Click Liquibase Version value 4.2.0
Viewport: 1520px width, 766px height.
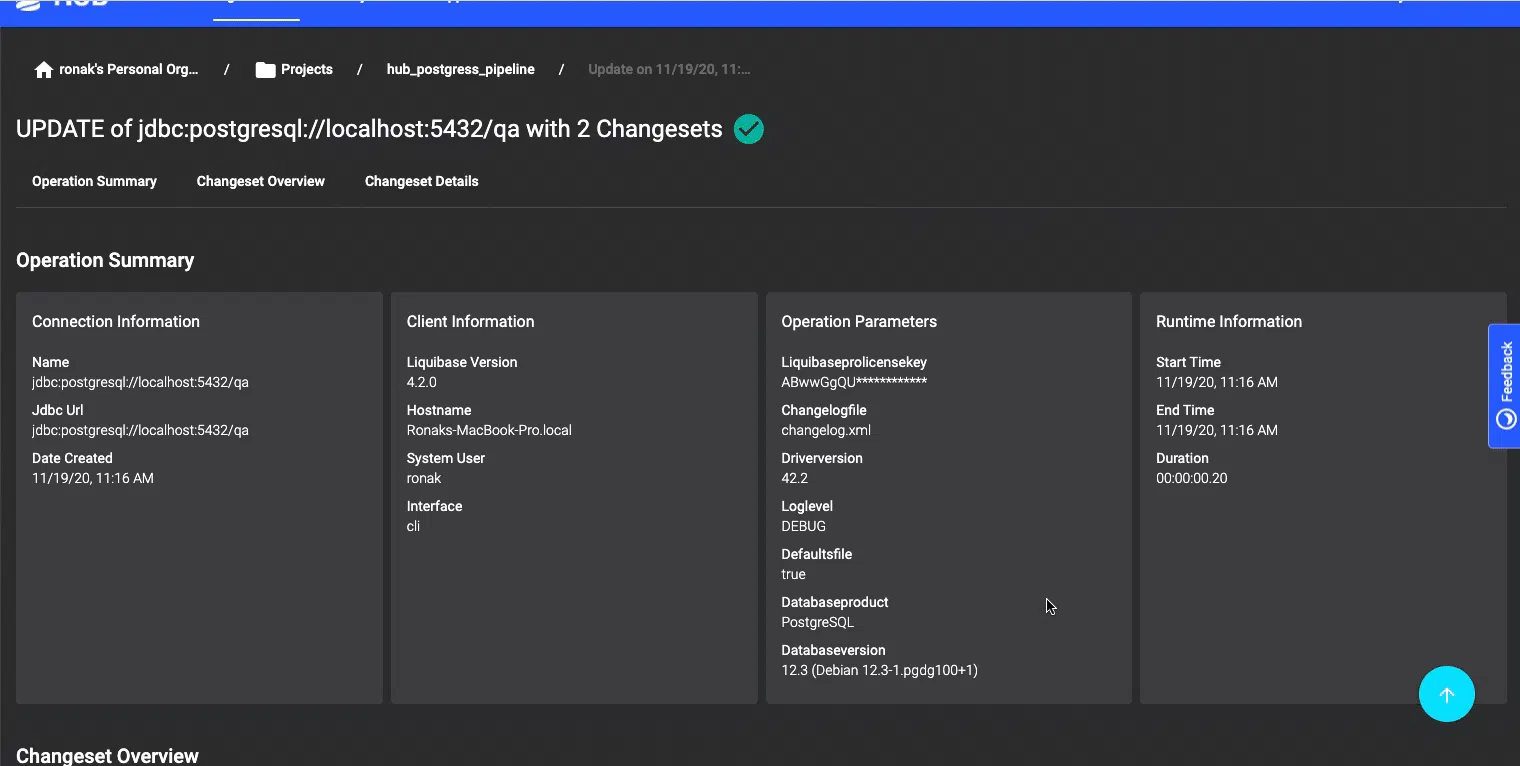pyautogui.click(x=422, y=383)
